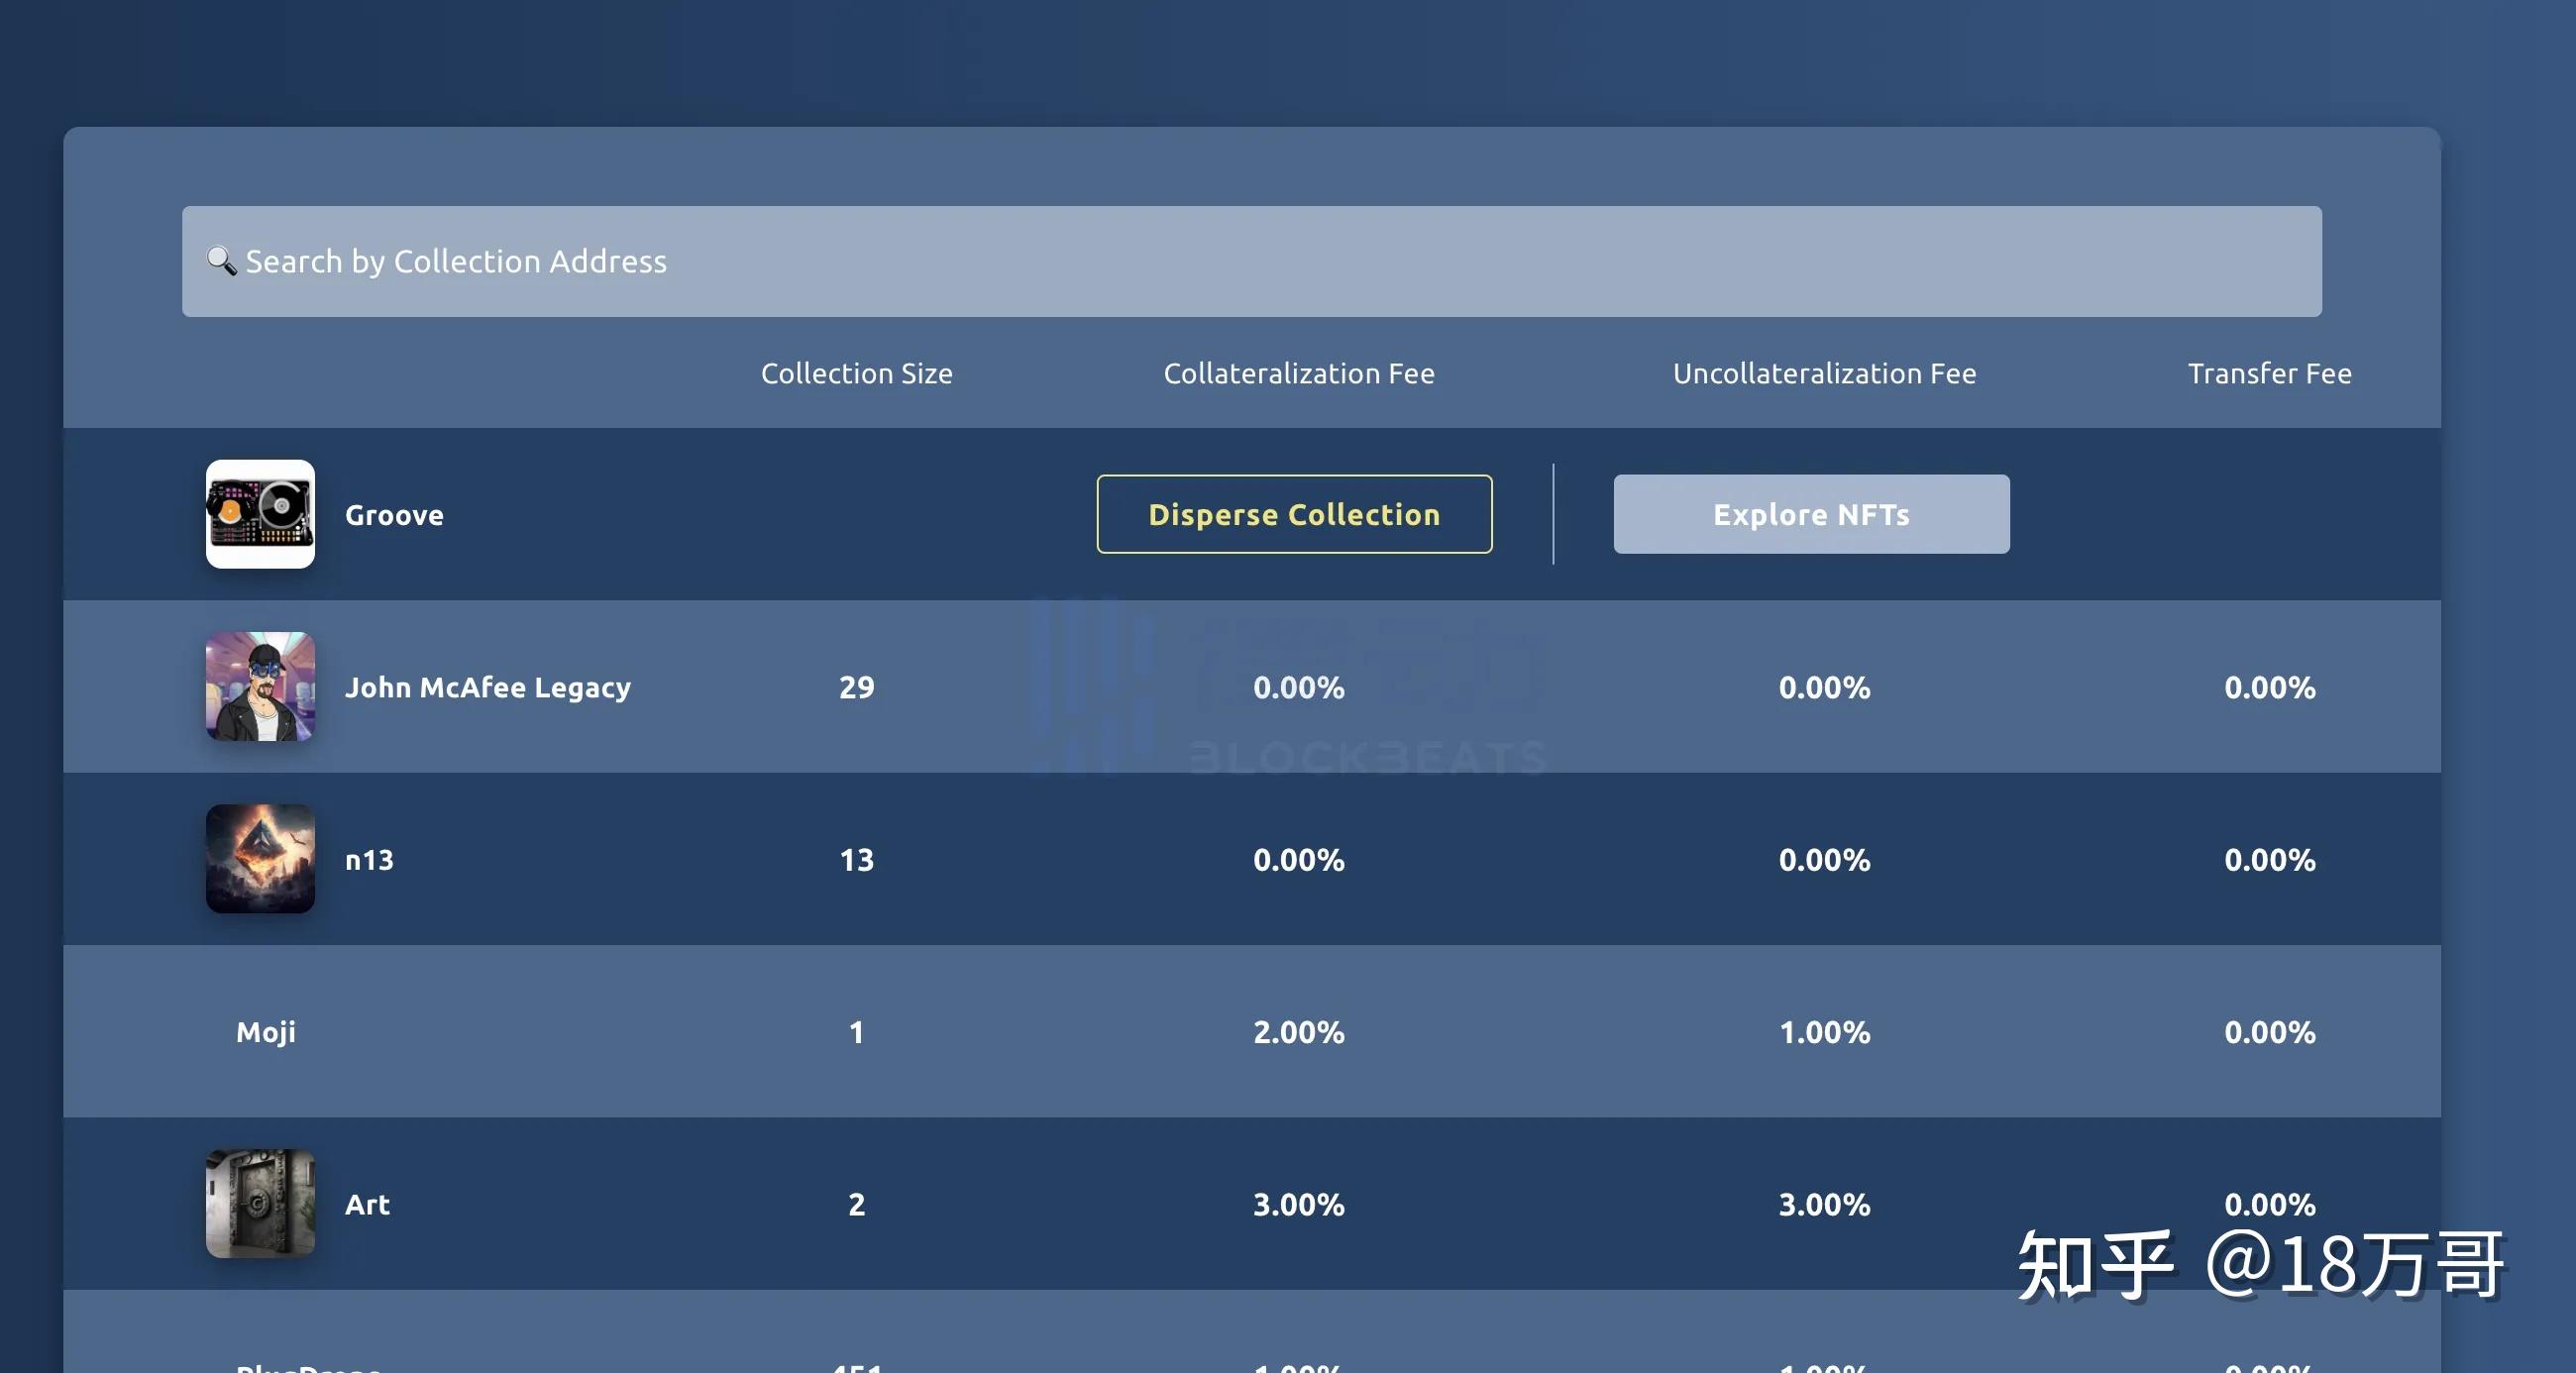Click the Explore NFTs button
Viewport: 2576px width, 1373px height.
tap(1810, 514)
